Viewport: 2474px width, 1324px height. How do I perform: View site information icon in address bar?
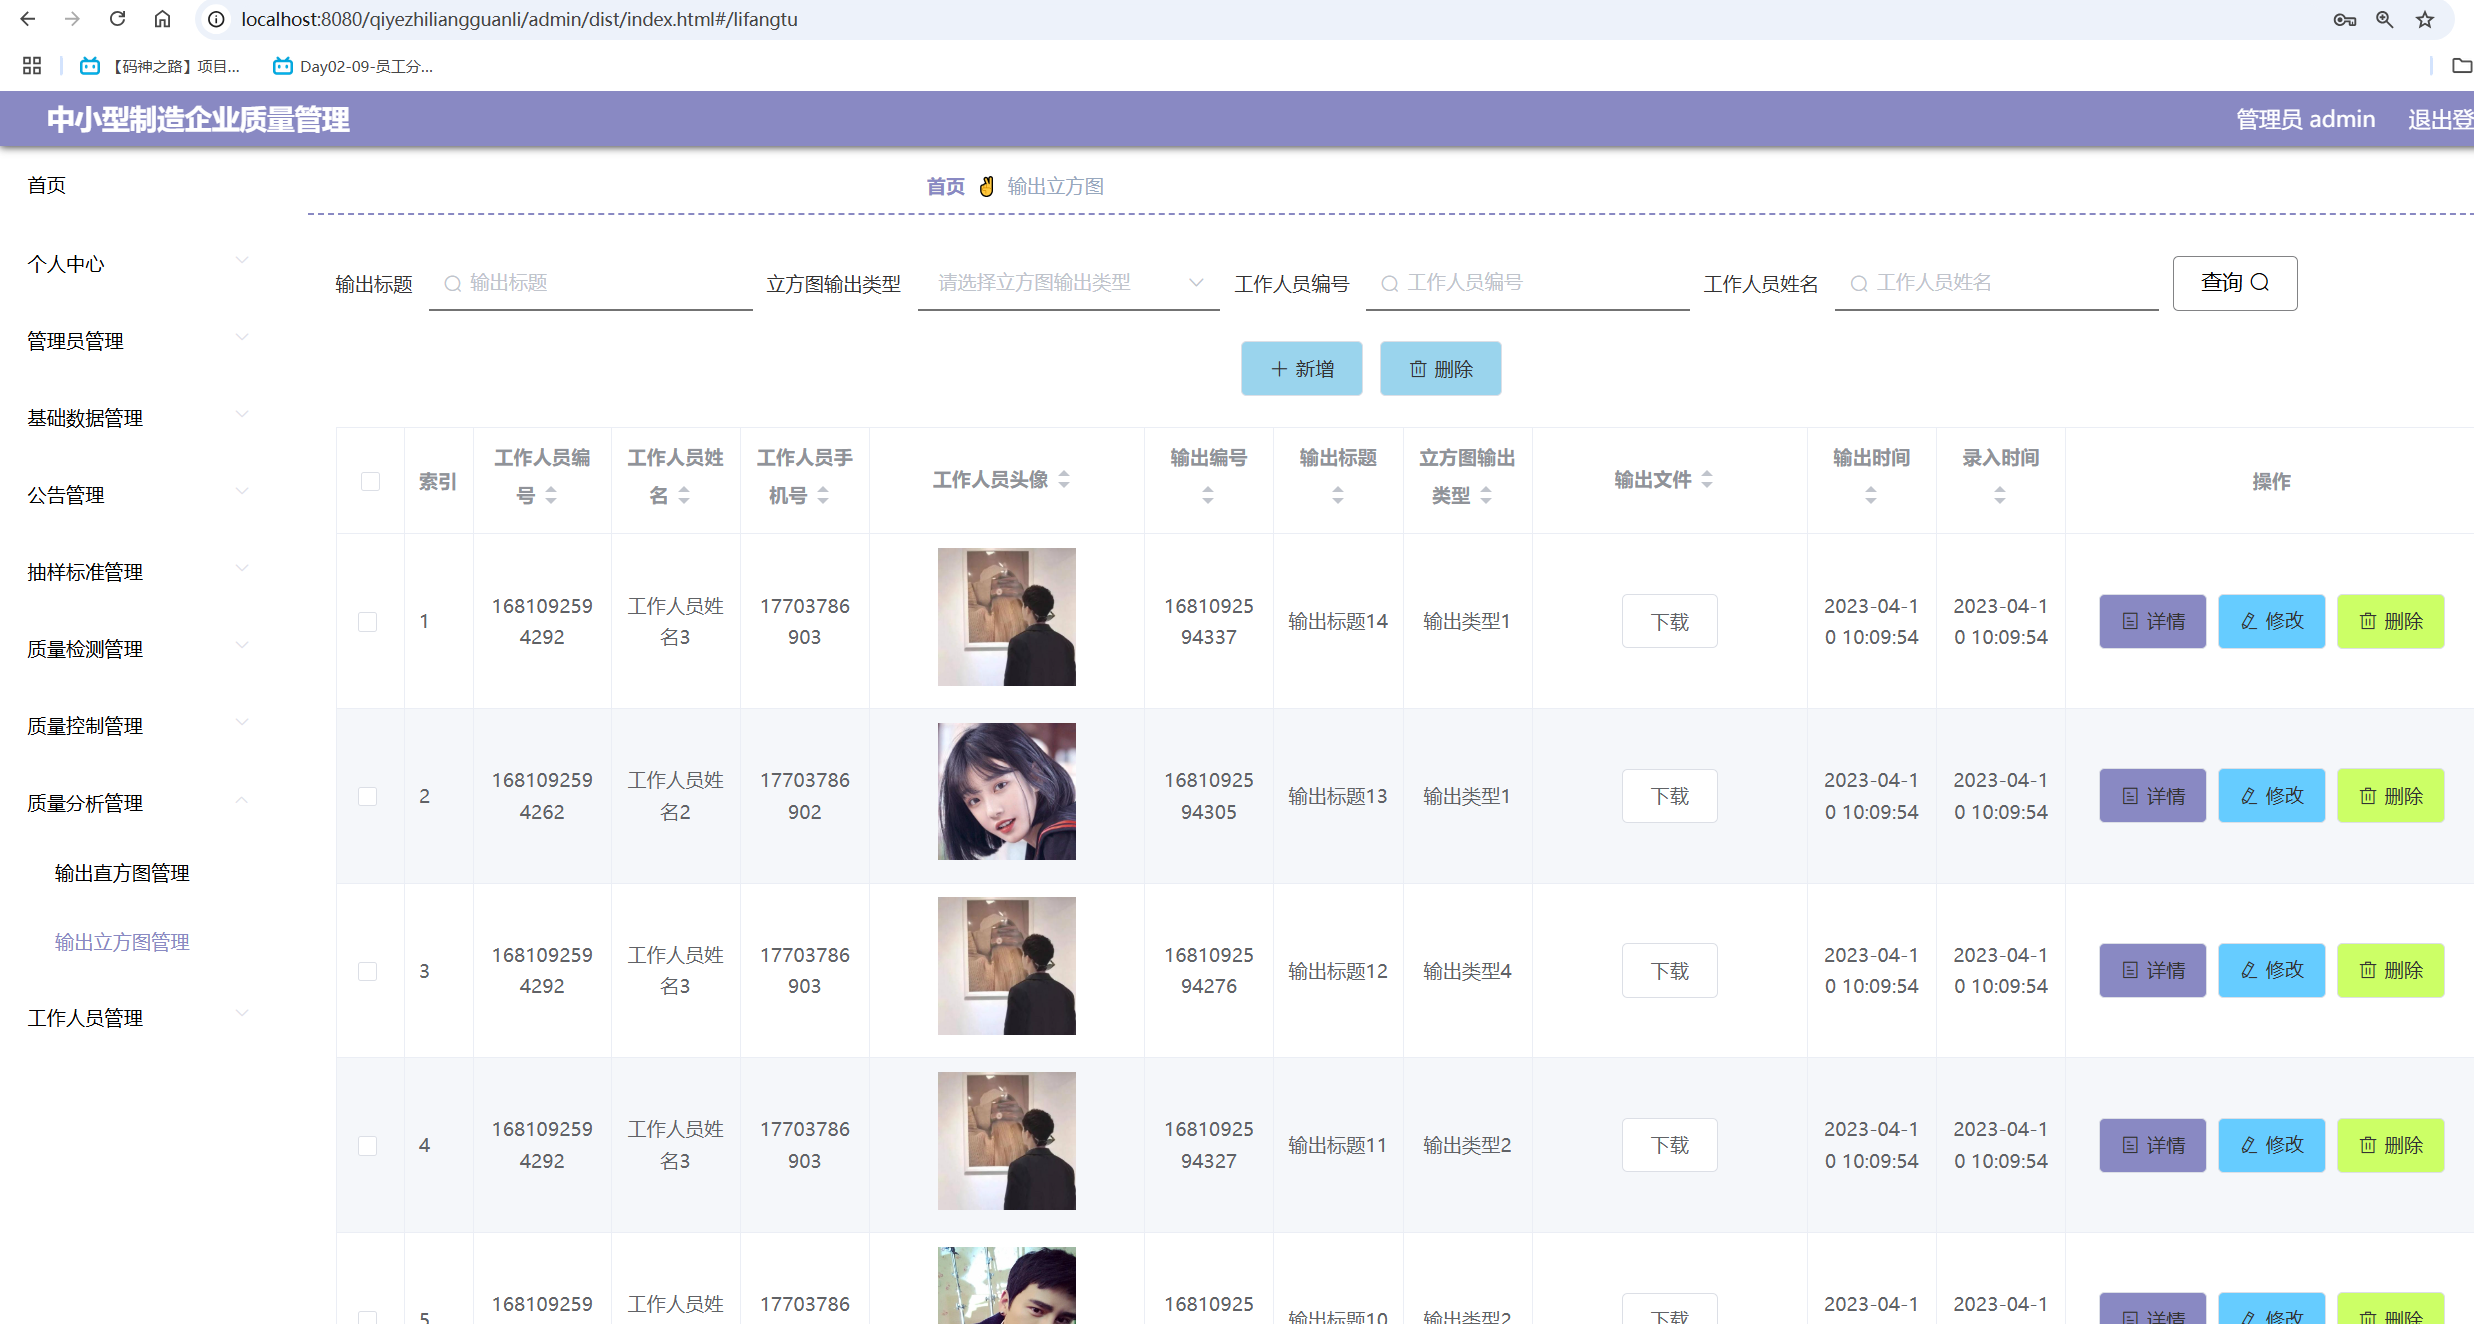216,19
